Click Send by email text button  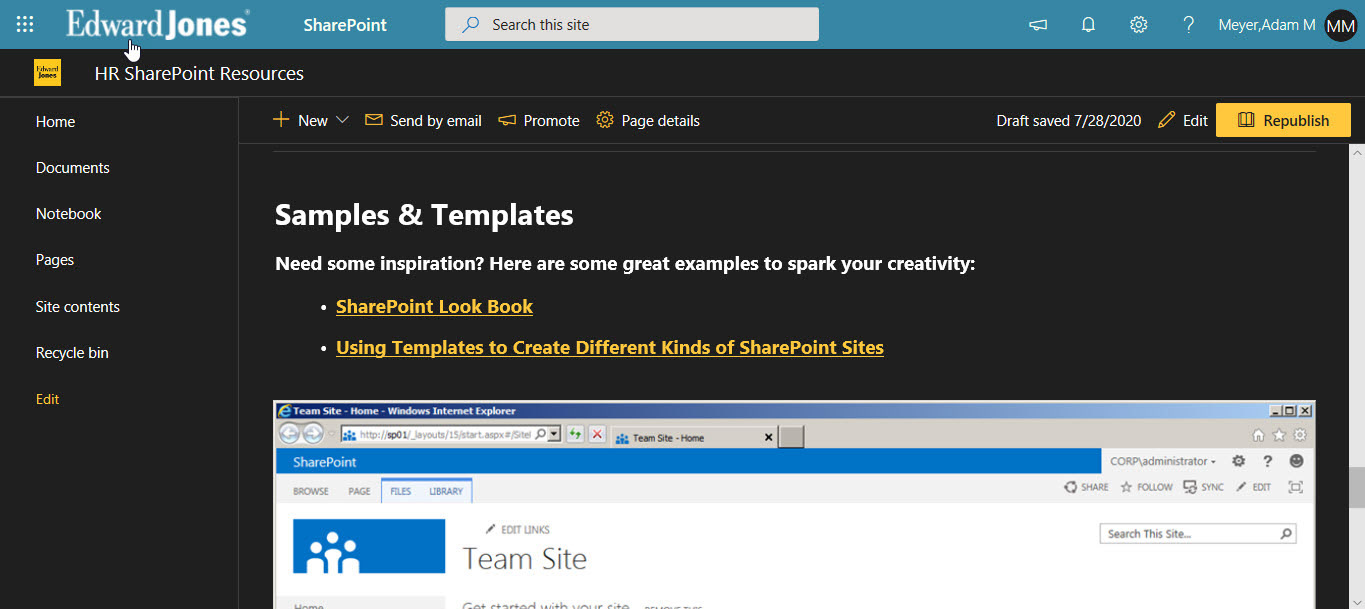[436, 120]
